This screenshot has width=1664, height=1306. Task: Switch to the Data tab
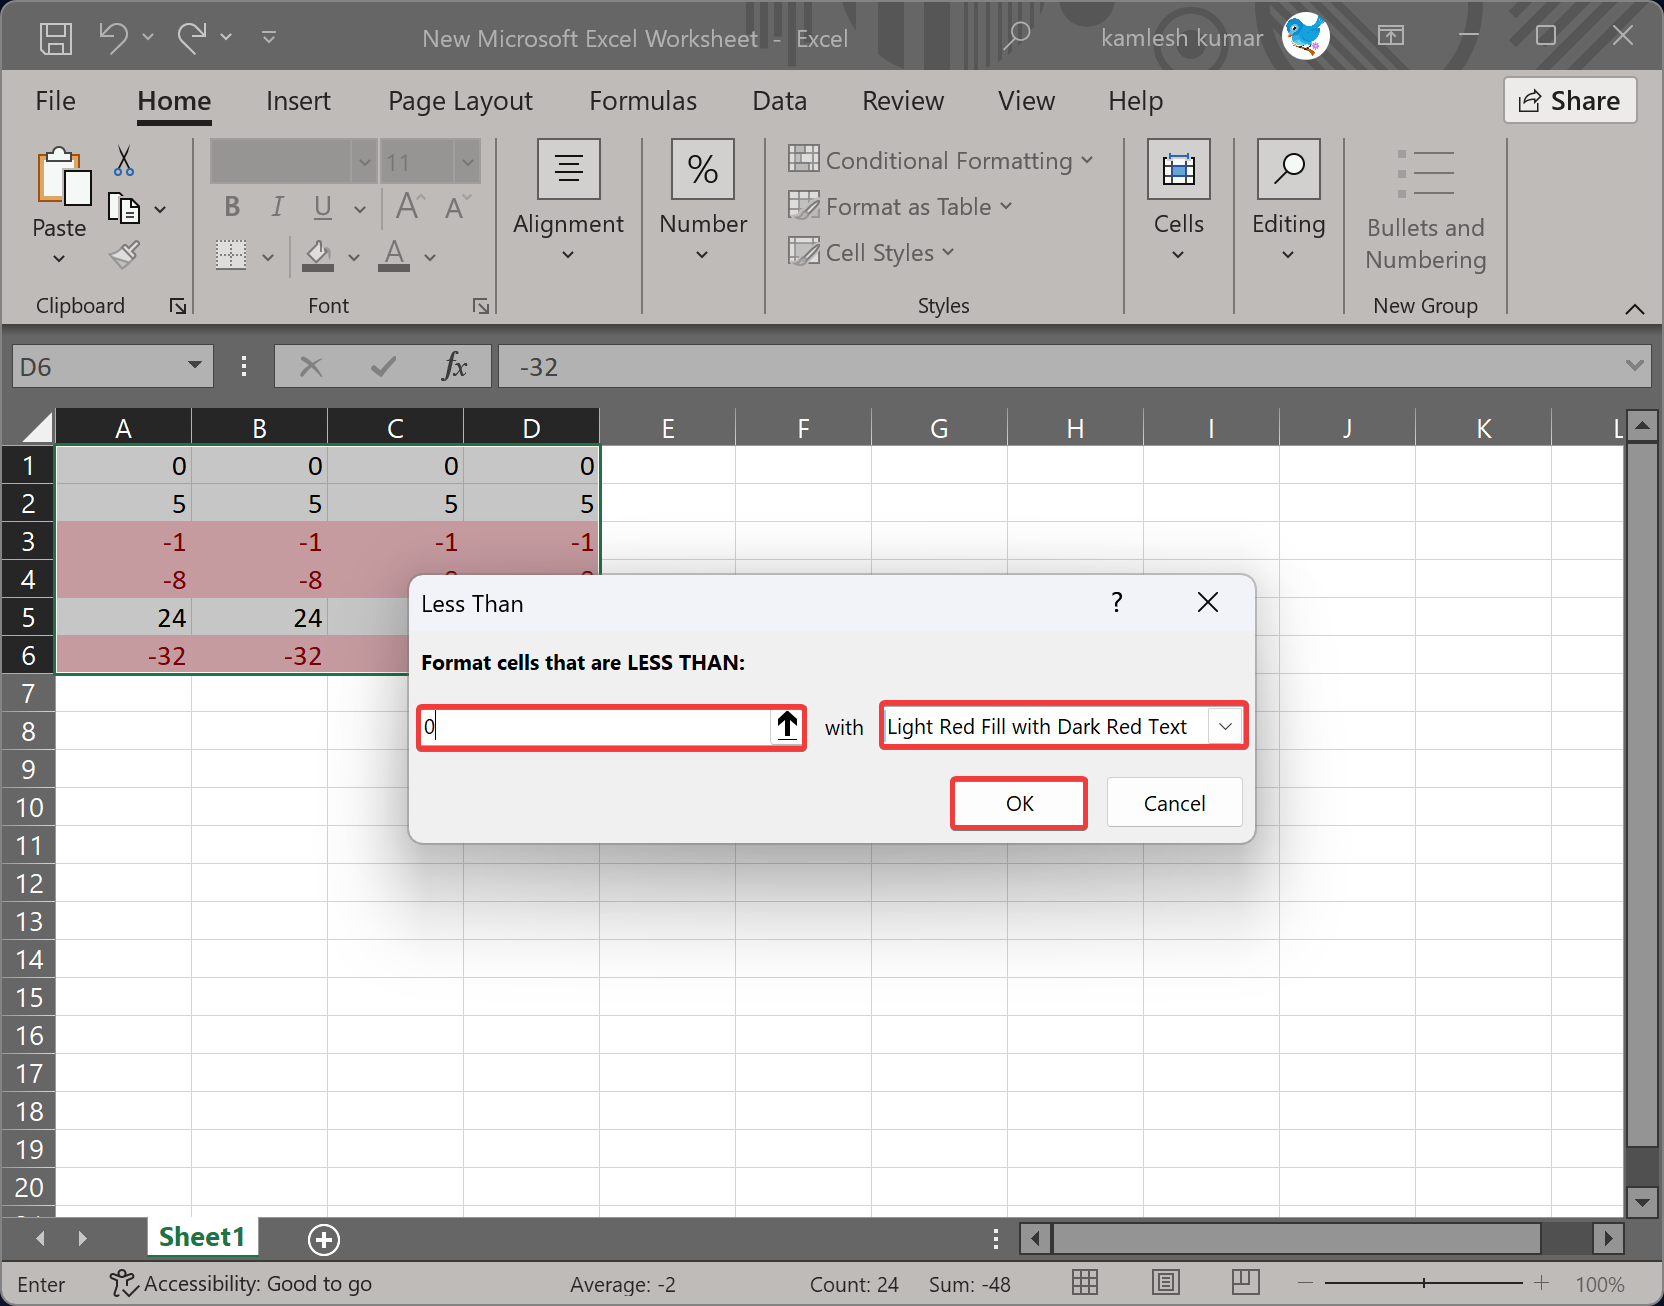[x=779, y=101]
